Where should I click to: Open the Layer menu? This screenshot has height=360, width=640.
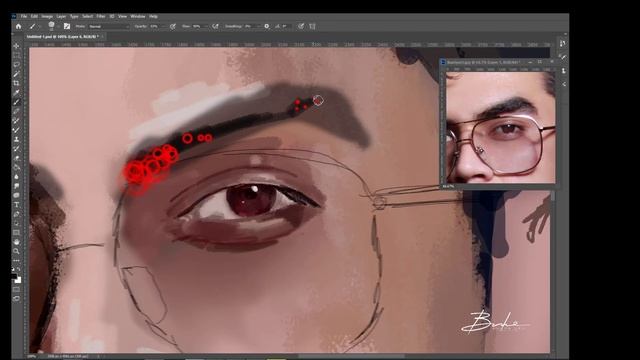[61, 16]
